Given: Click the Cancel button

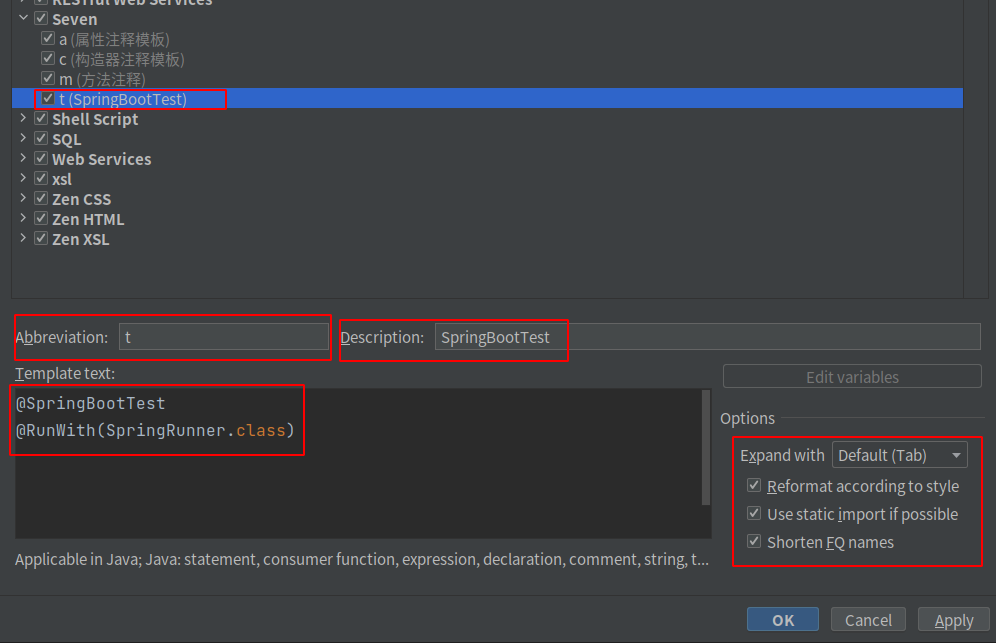Looking at the screenshot, I should (868, 620).
